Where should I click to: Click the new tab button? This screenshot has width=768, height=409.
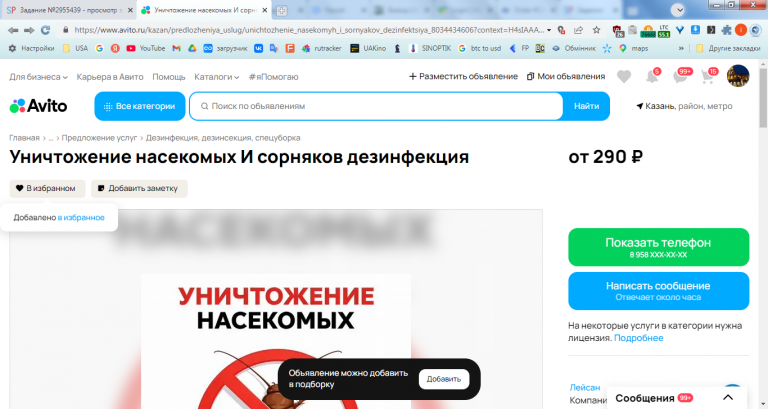point(281,10)
